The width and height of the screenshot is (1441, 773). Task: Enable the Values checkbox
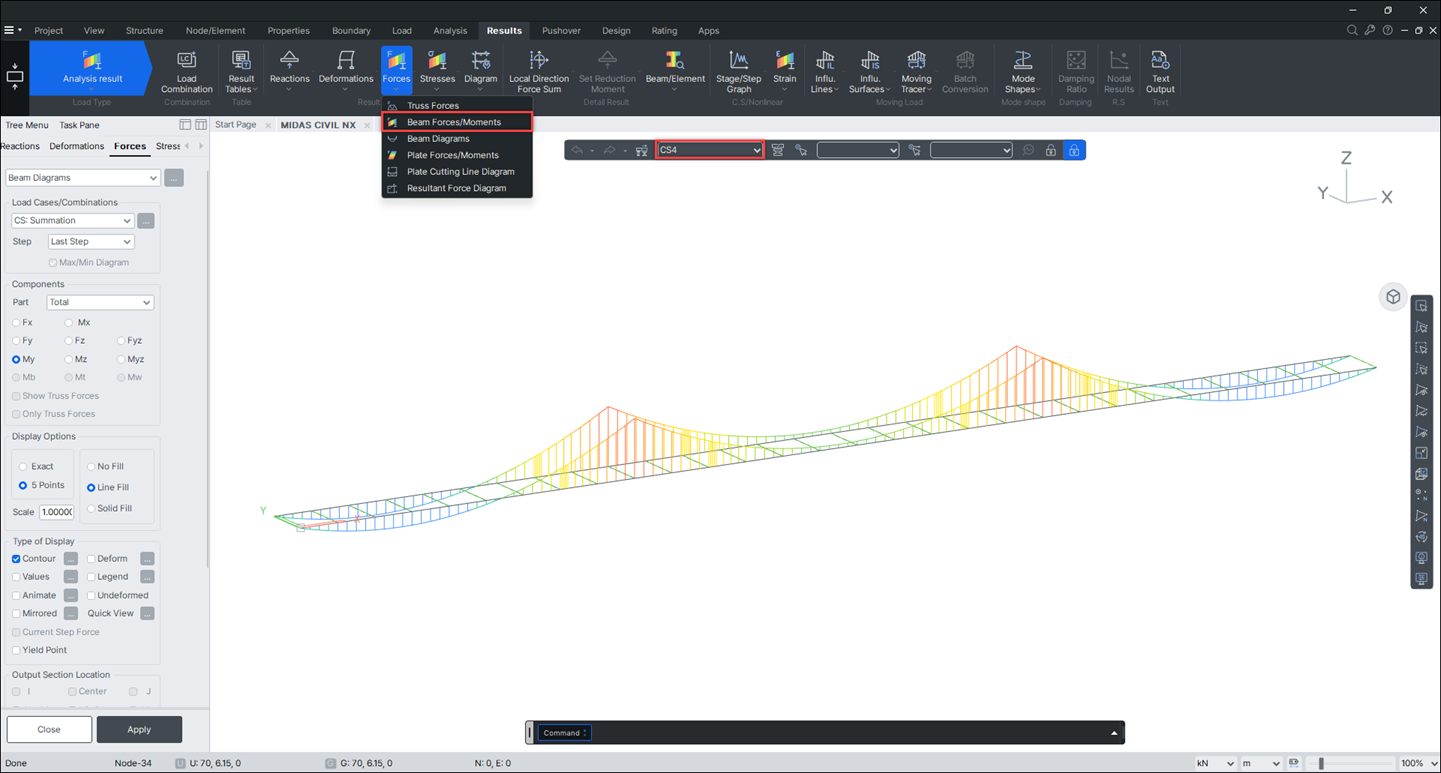pos(16,577)
